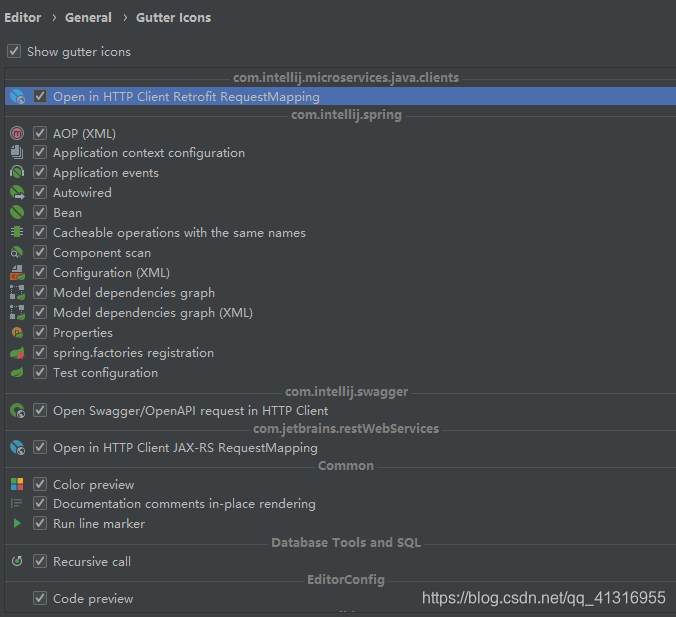Viewport: 676px width, 617px height.
Task: Uncheck JAX-RS RequestMapping checkbox
Action: click(40, 447)
